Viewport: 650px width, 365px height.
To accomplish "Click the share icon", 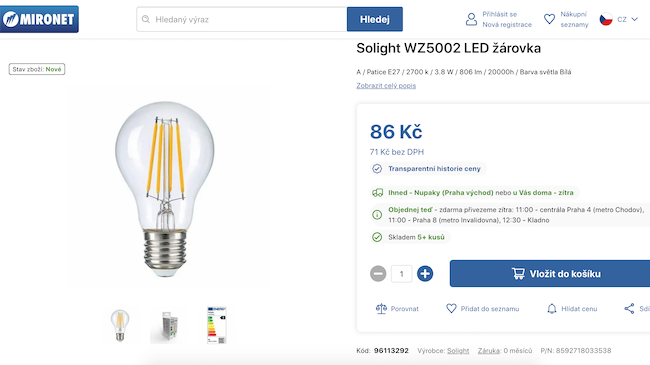I will pyautogui.click(x=629, y=309).
